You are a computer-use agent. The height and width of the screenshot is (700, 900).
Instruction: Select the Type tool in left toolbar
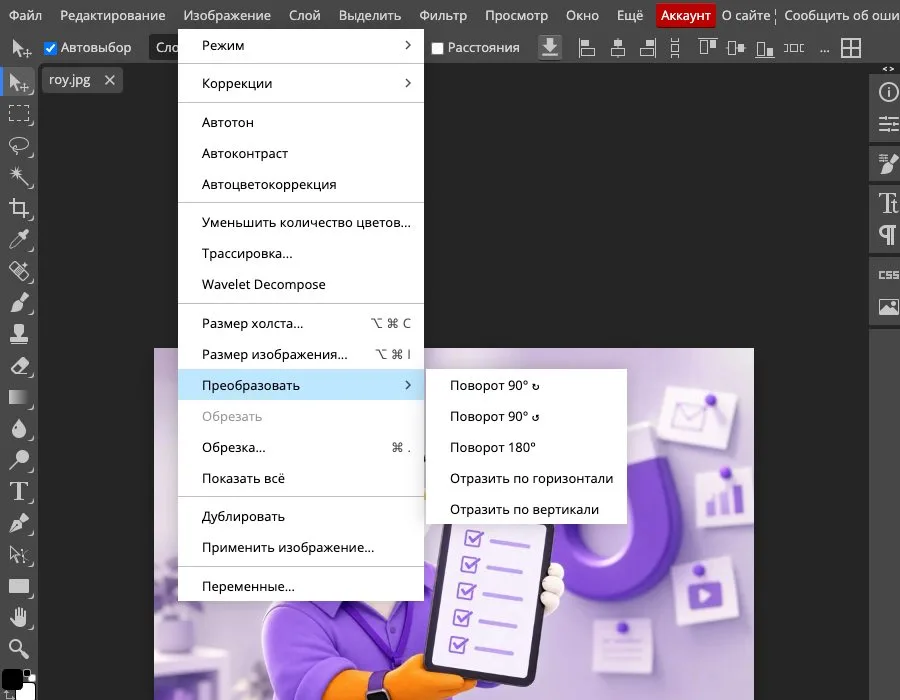click(x=19, y=491)
